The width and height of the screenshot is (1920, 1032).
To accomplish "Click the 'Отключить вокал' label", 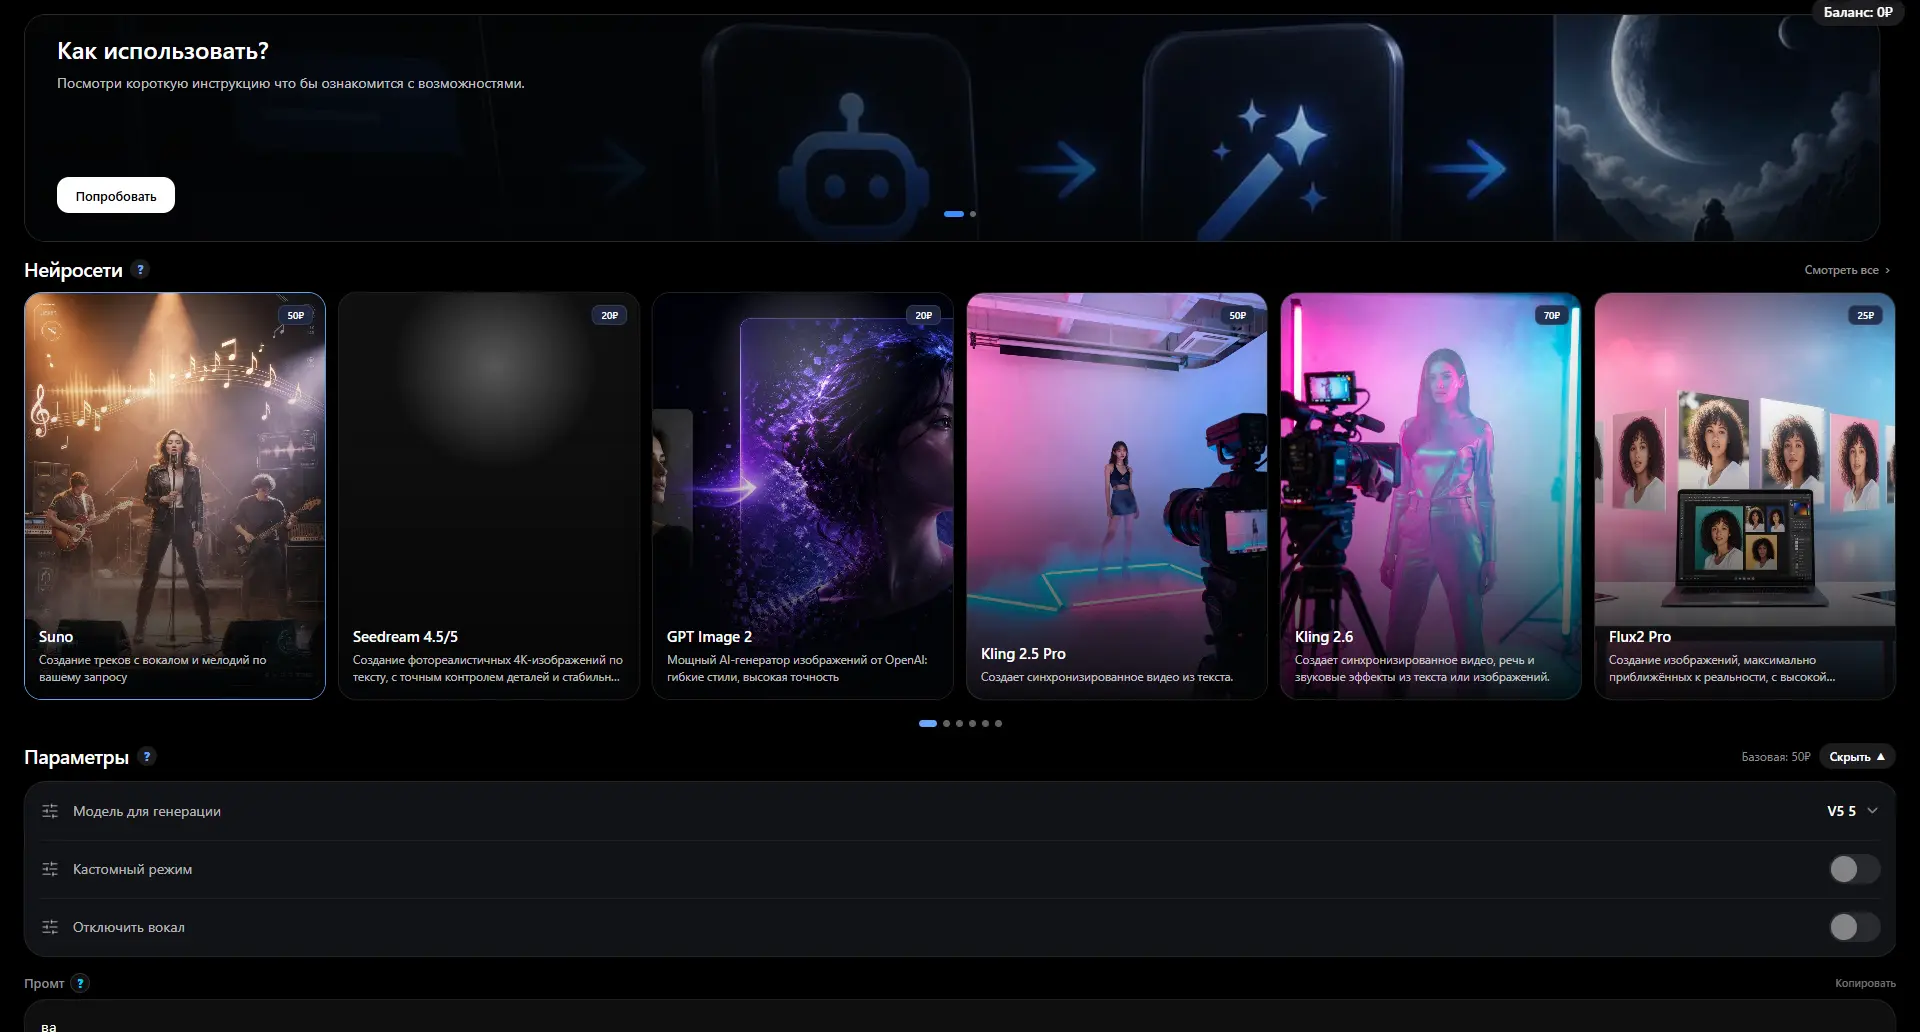I will pyautogui.click(x=129, y=927).
